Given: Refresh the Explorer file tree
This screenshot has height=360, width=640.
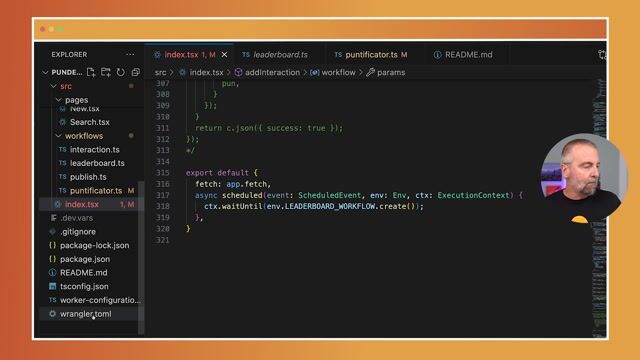Looking at the screenshot, I should pos(120,72).
